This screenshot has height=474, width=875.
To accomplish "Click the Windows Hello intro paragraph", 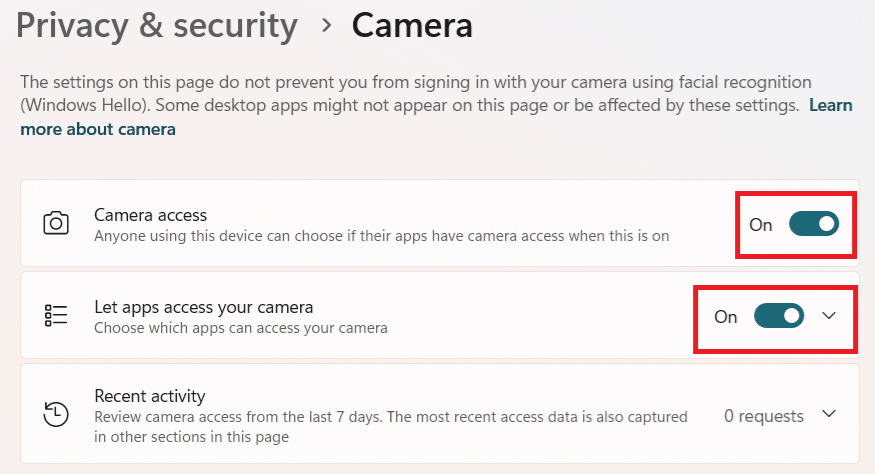I will pos(400,92).
